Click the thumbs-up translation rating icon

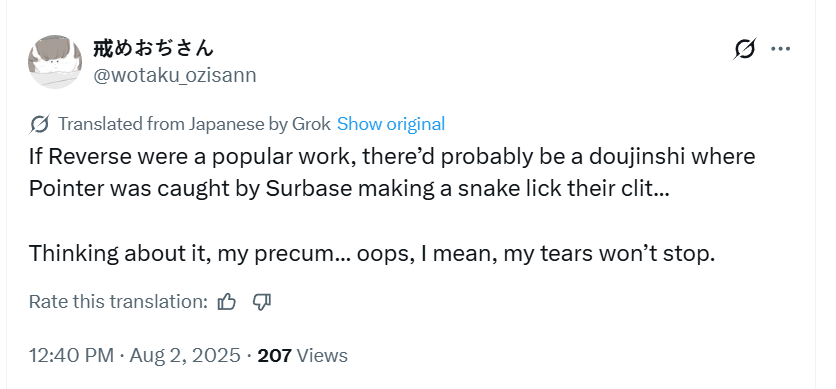click(227, 302)
